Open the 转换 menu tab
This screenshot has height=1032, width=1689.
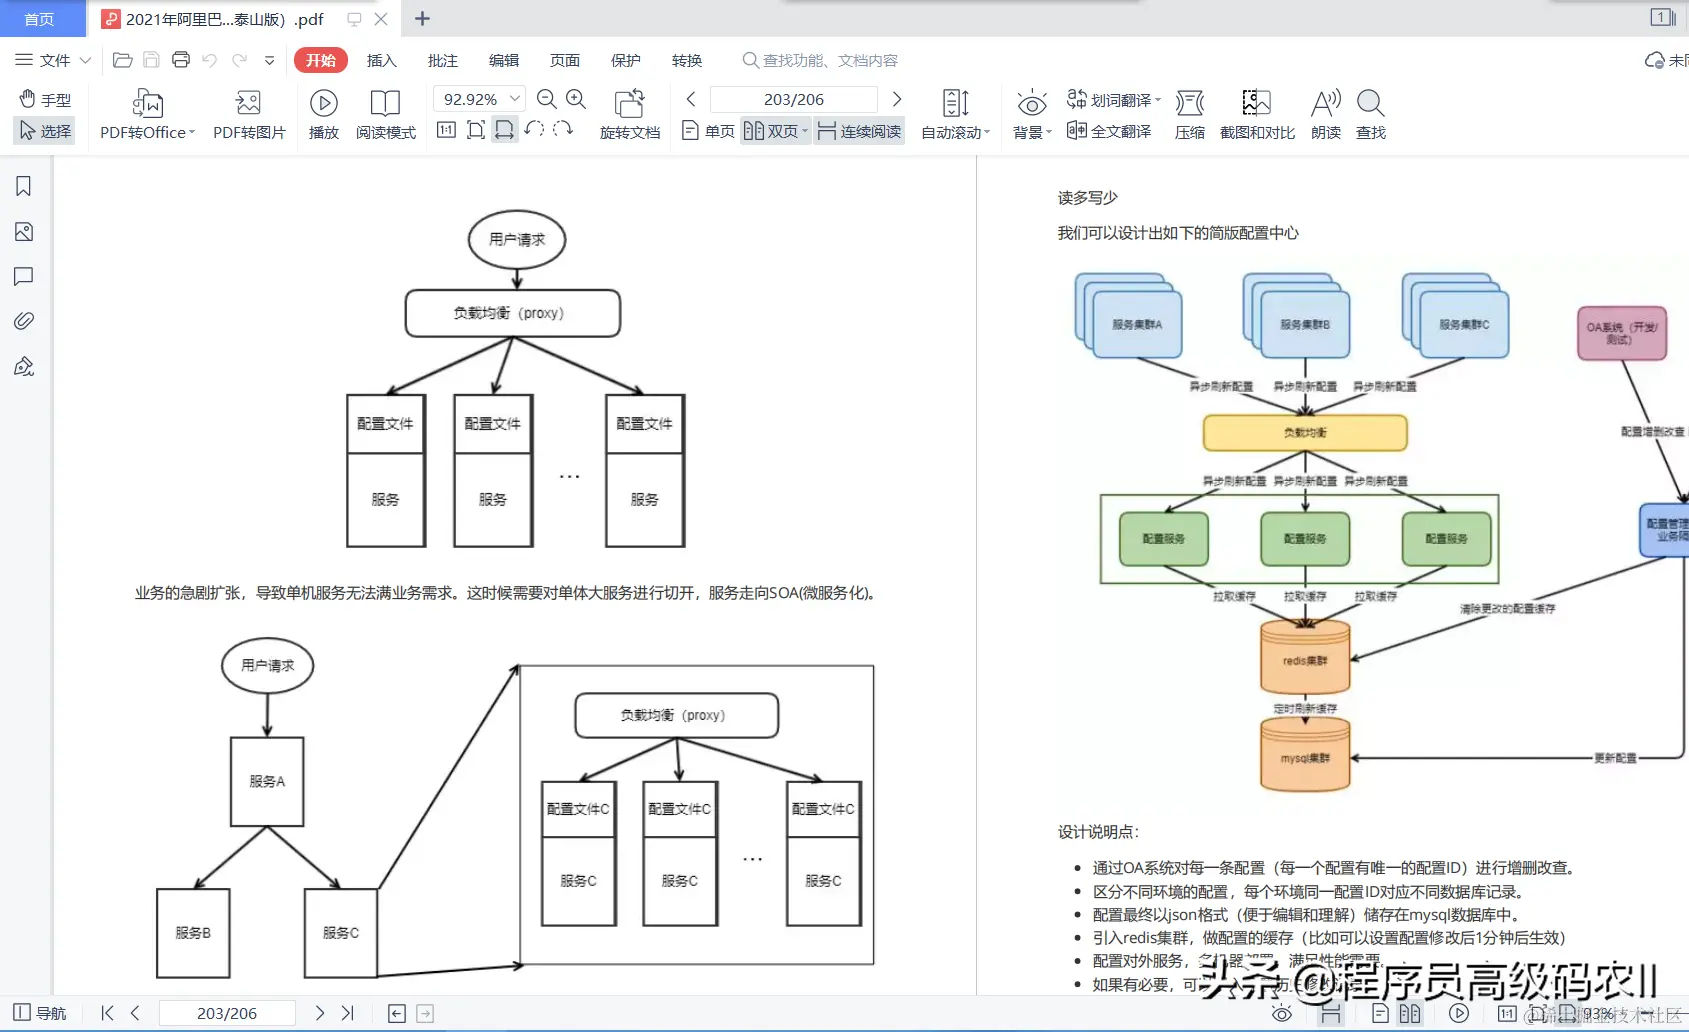click(x=687, y=60)
